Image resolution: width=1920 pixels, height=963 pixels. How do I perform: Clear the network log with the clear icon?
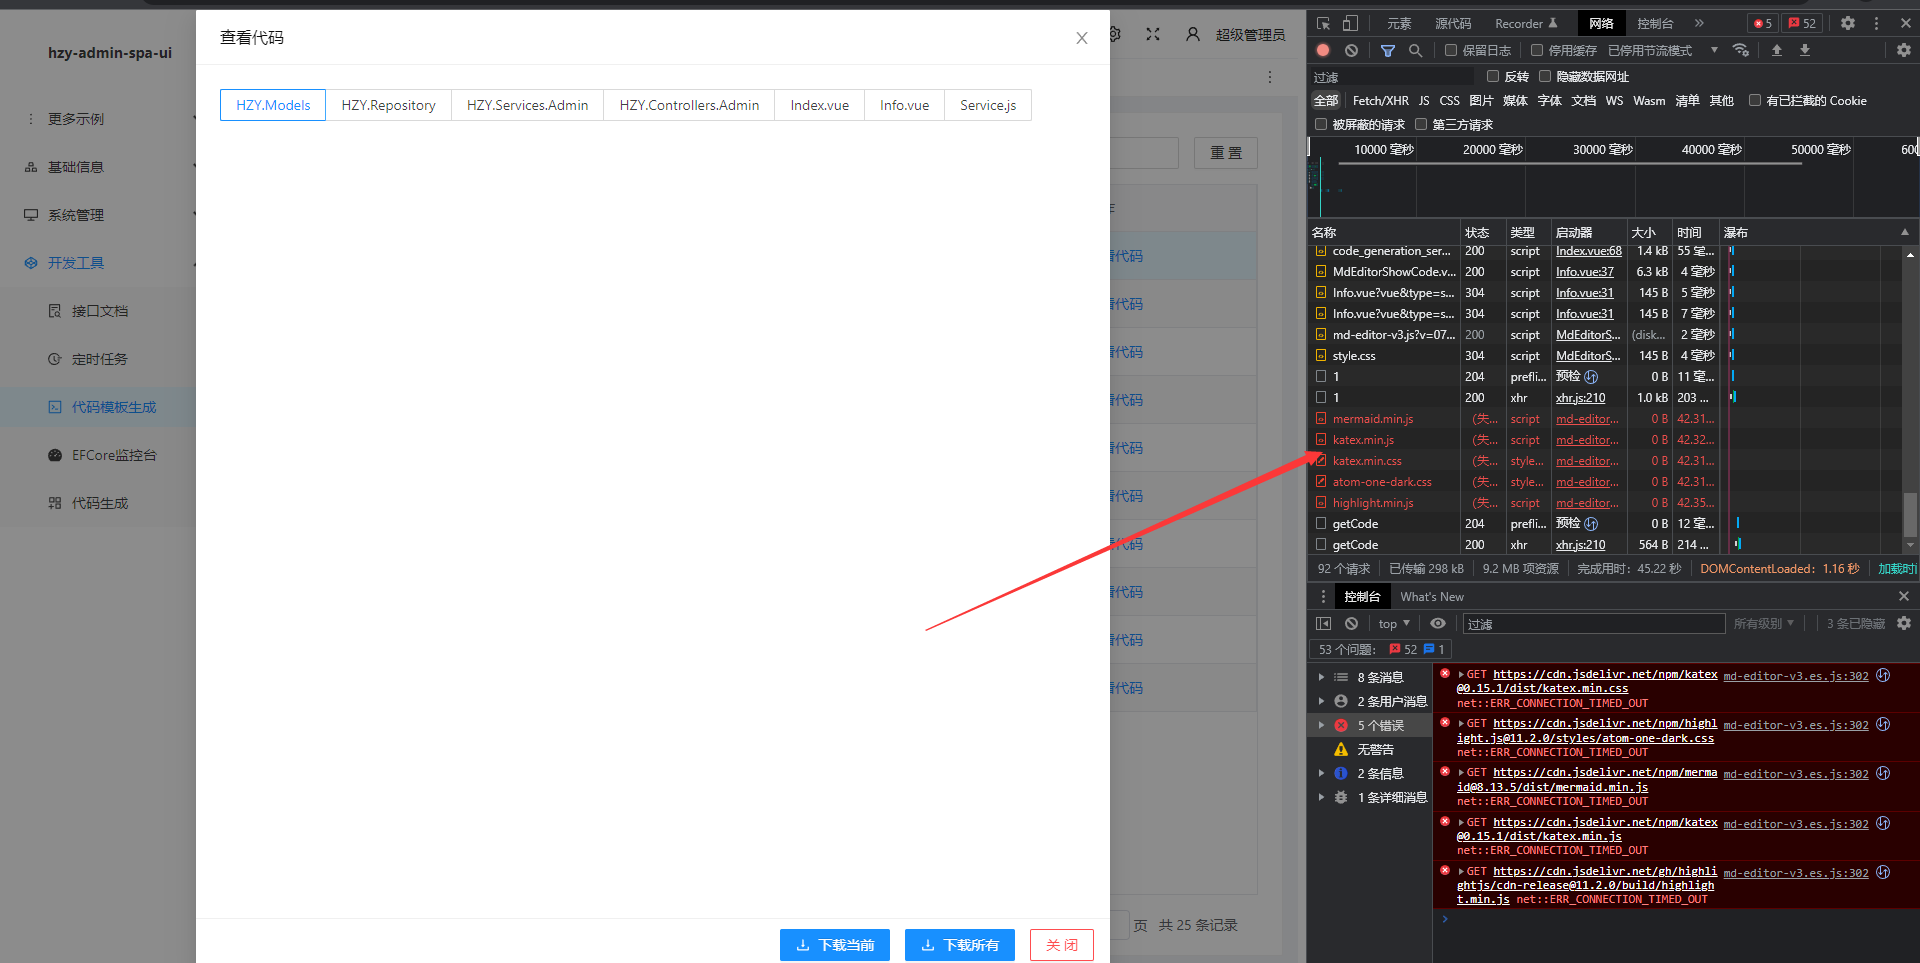(1352, 50)
